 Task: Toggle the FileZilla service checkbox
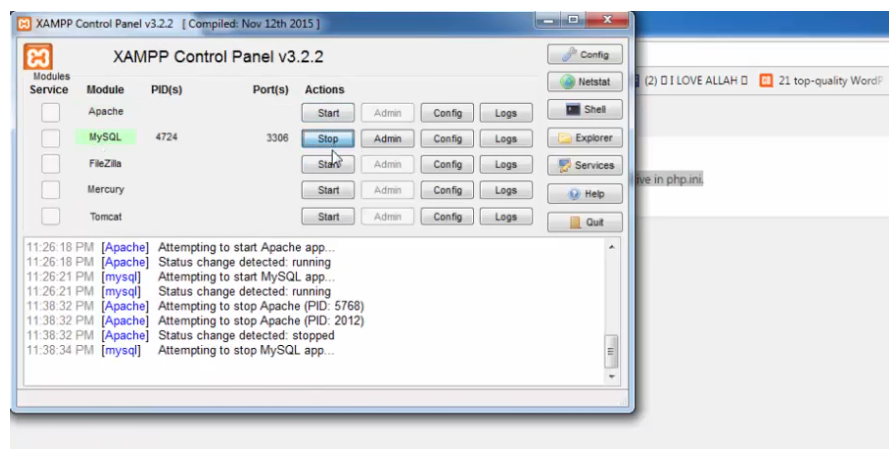[x=50, y=164]
